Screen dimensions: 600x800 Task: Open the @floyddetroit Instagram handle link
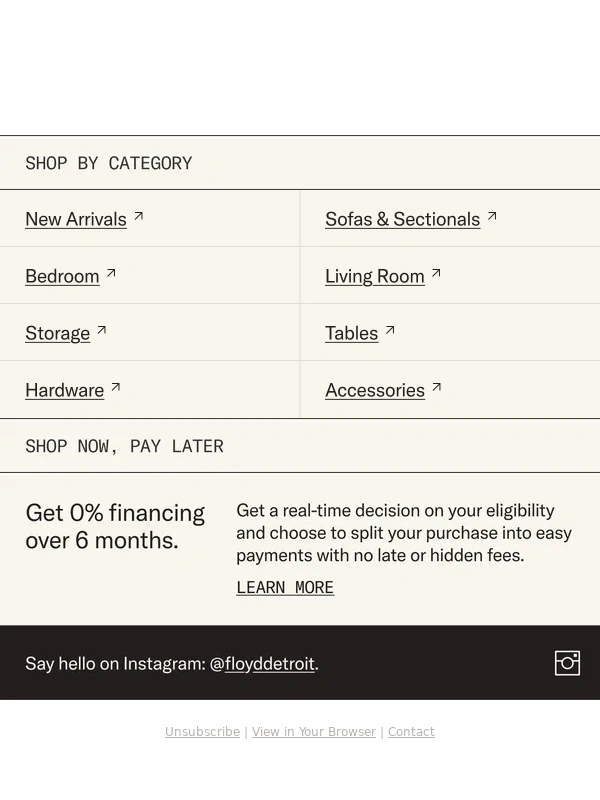[269, 663]
